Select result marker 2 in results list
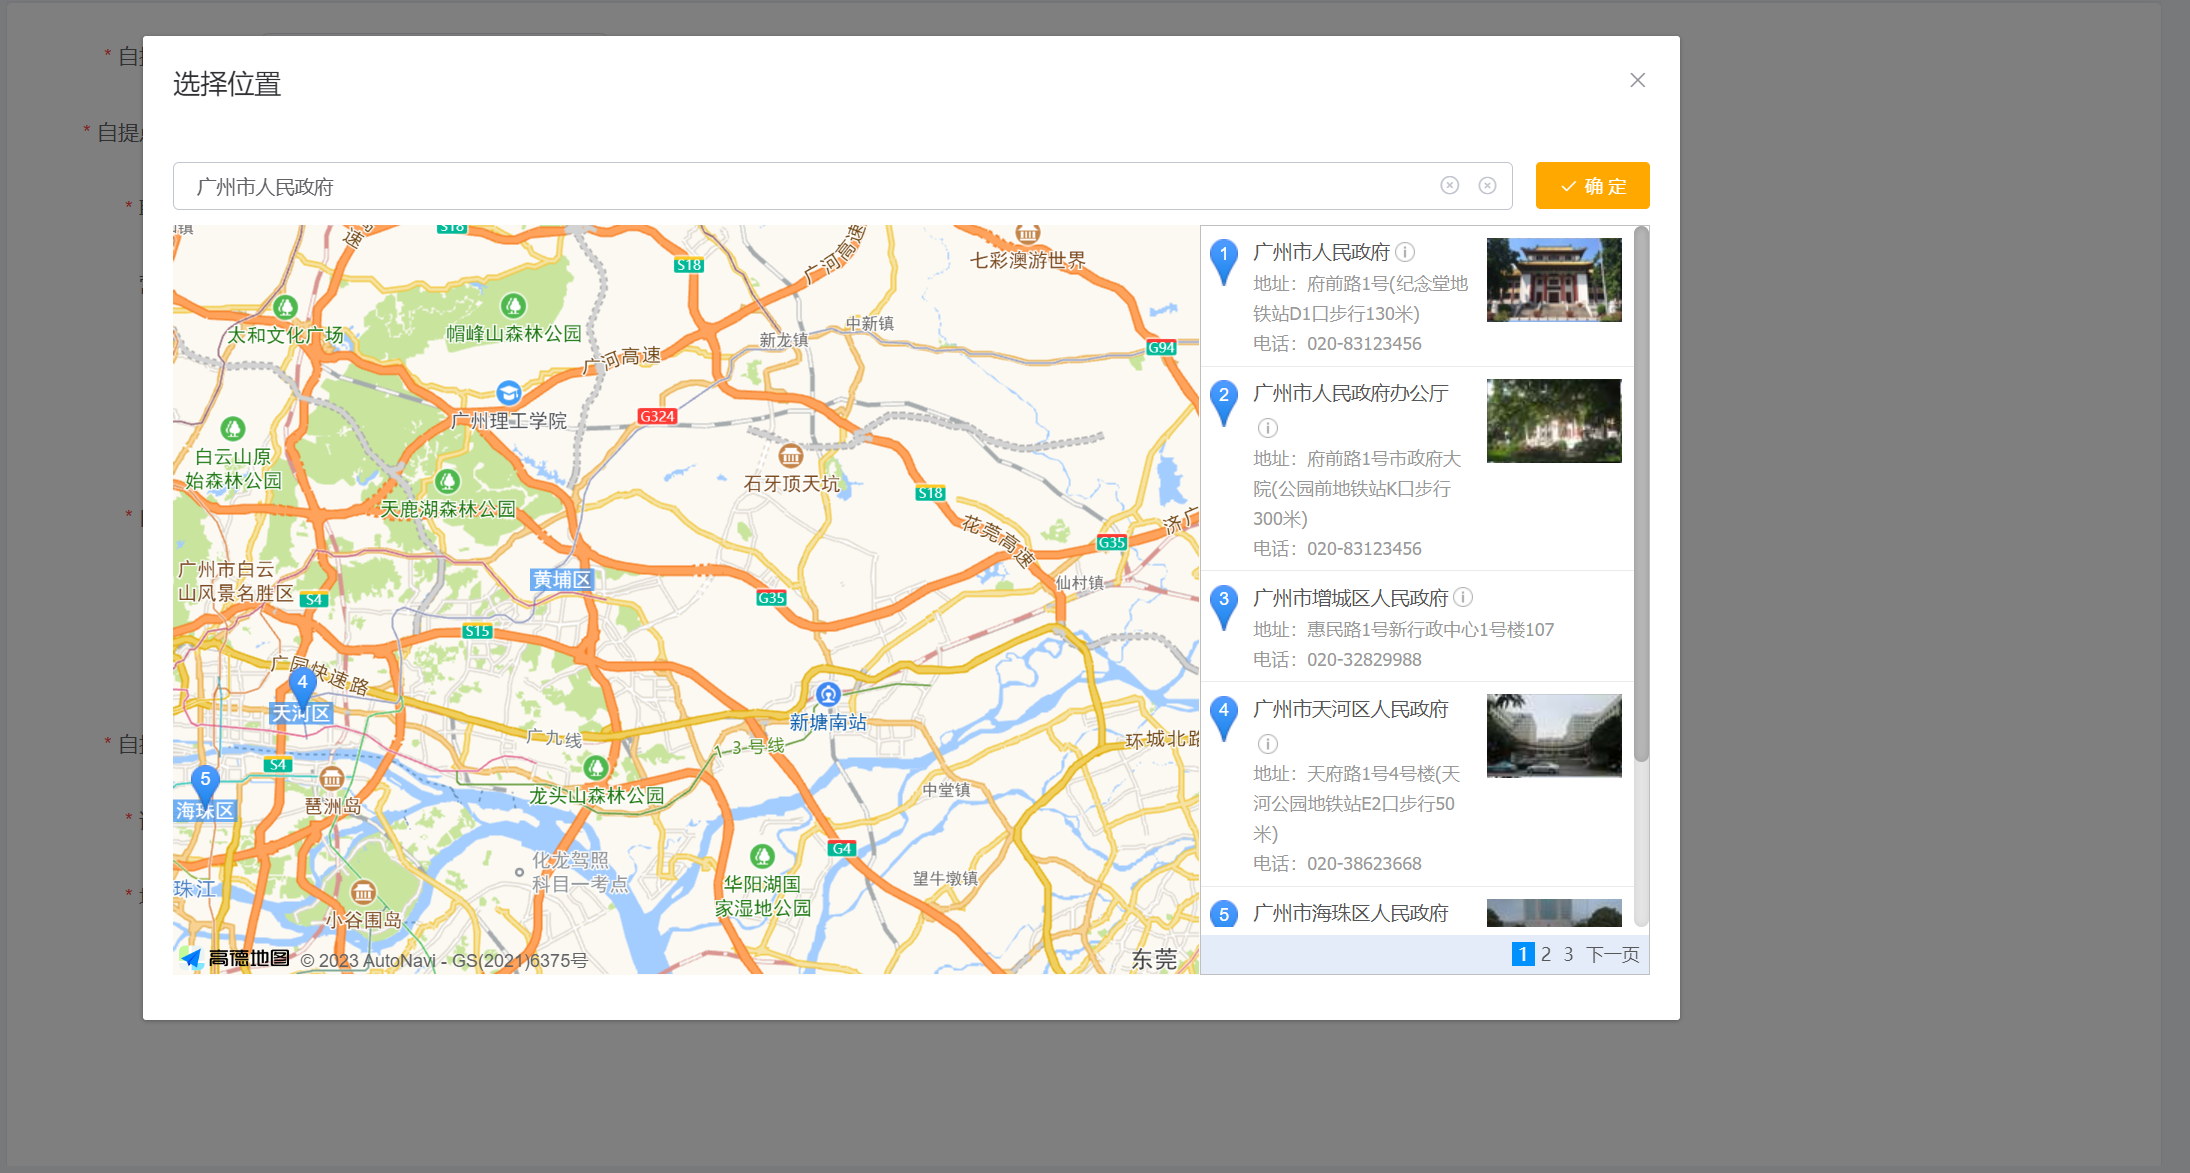The image size is (2190, 1173). [x=1223, y=401]
